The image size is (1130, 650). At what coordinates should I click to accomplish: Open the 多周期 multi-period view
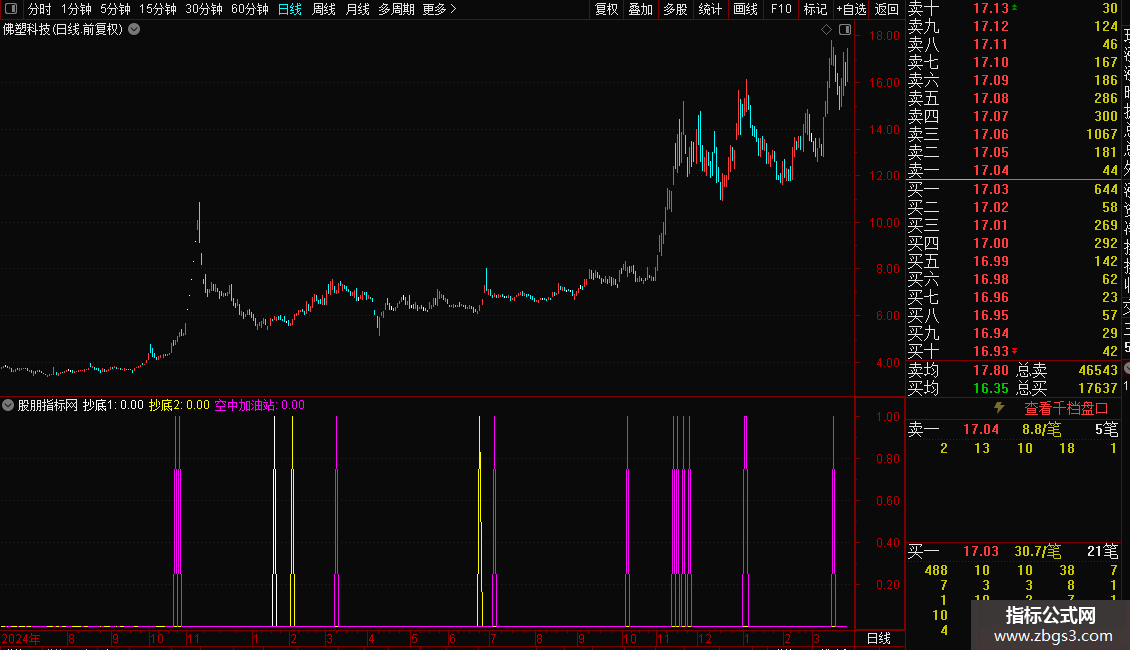(x=396, y=9)
